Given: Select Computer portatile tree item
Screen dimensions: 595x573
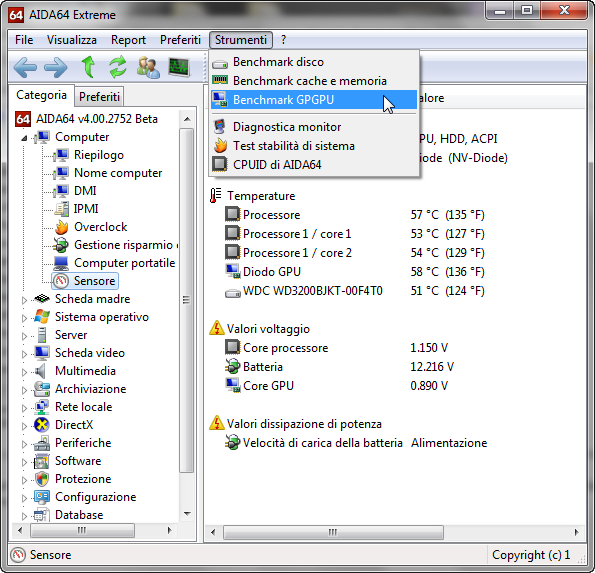Looking at the screenshot, I should pos(125,263).
